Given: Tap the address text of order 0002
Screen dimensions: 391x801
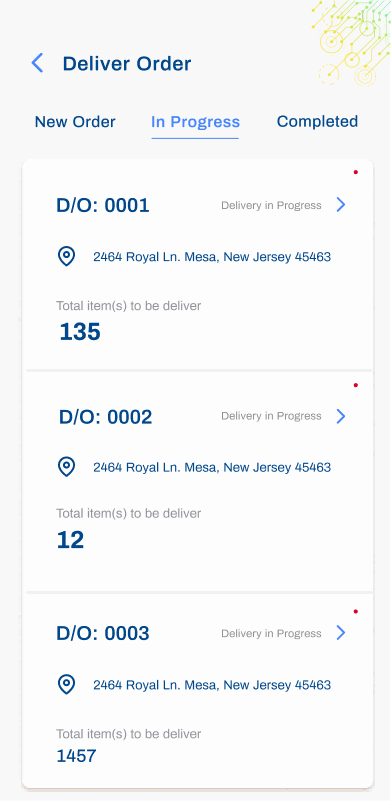Looking at the screenshot, I should tap(212, 467).
